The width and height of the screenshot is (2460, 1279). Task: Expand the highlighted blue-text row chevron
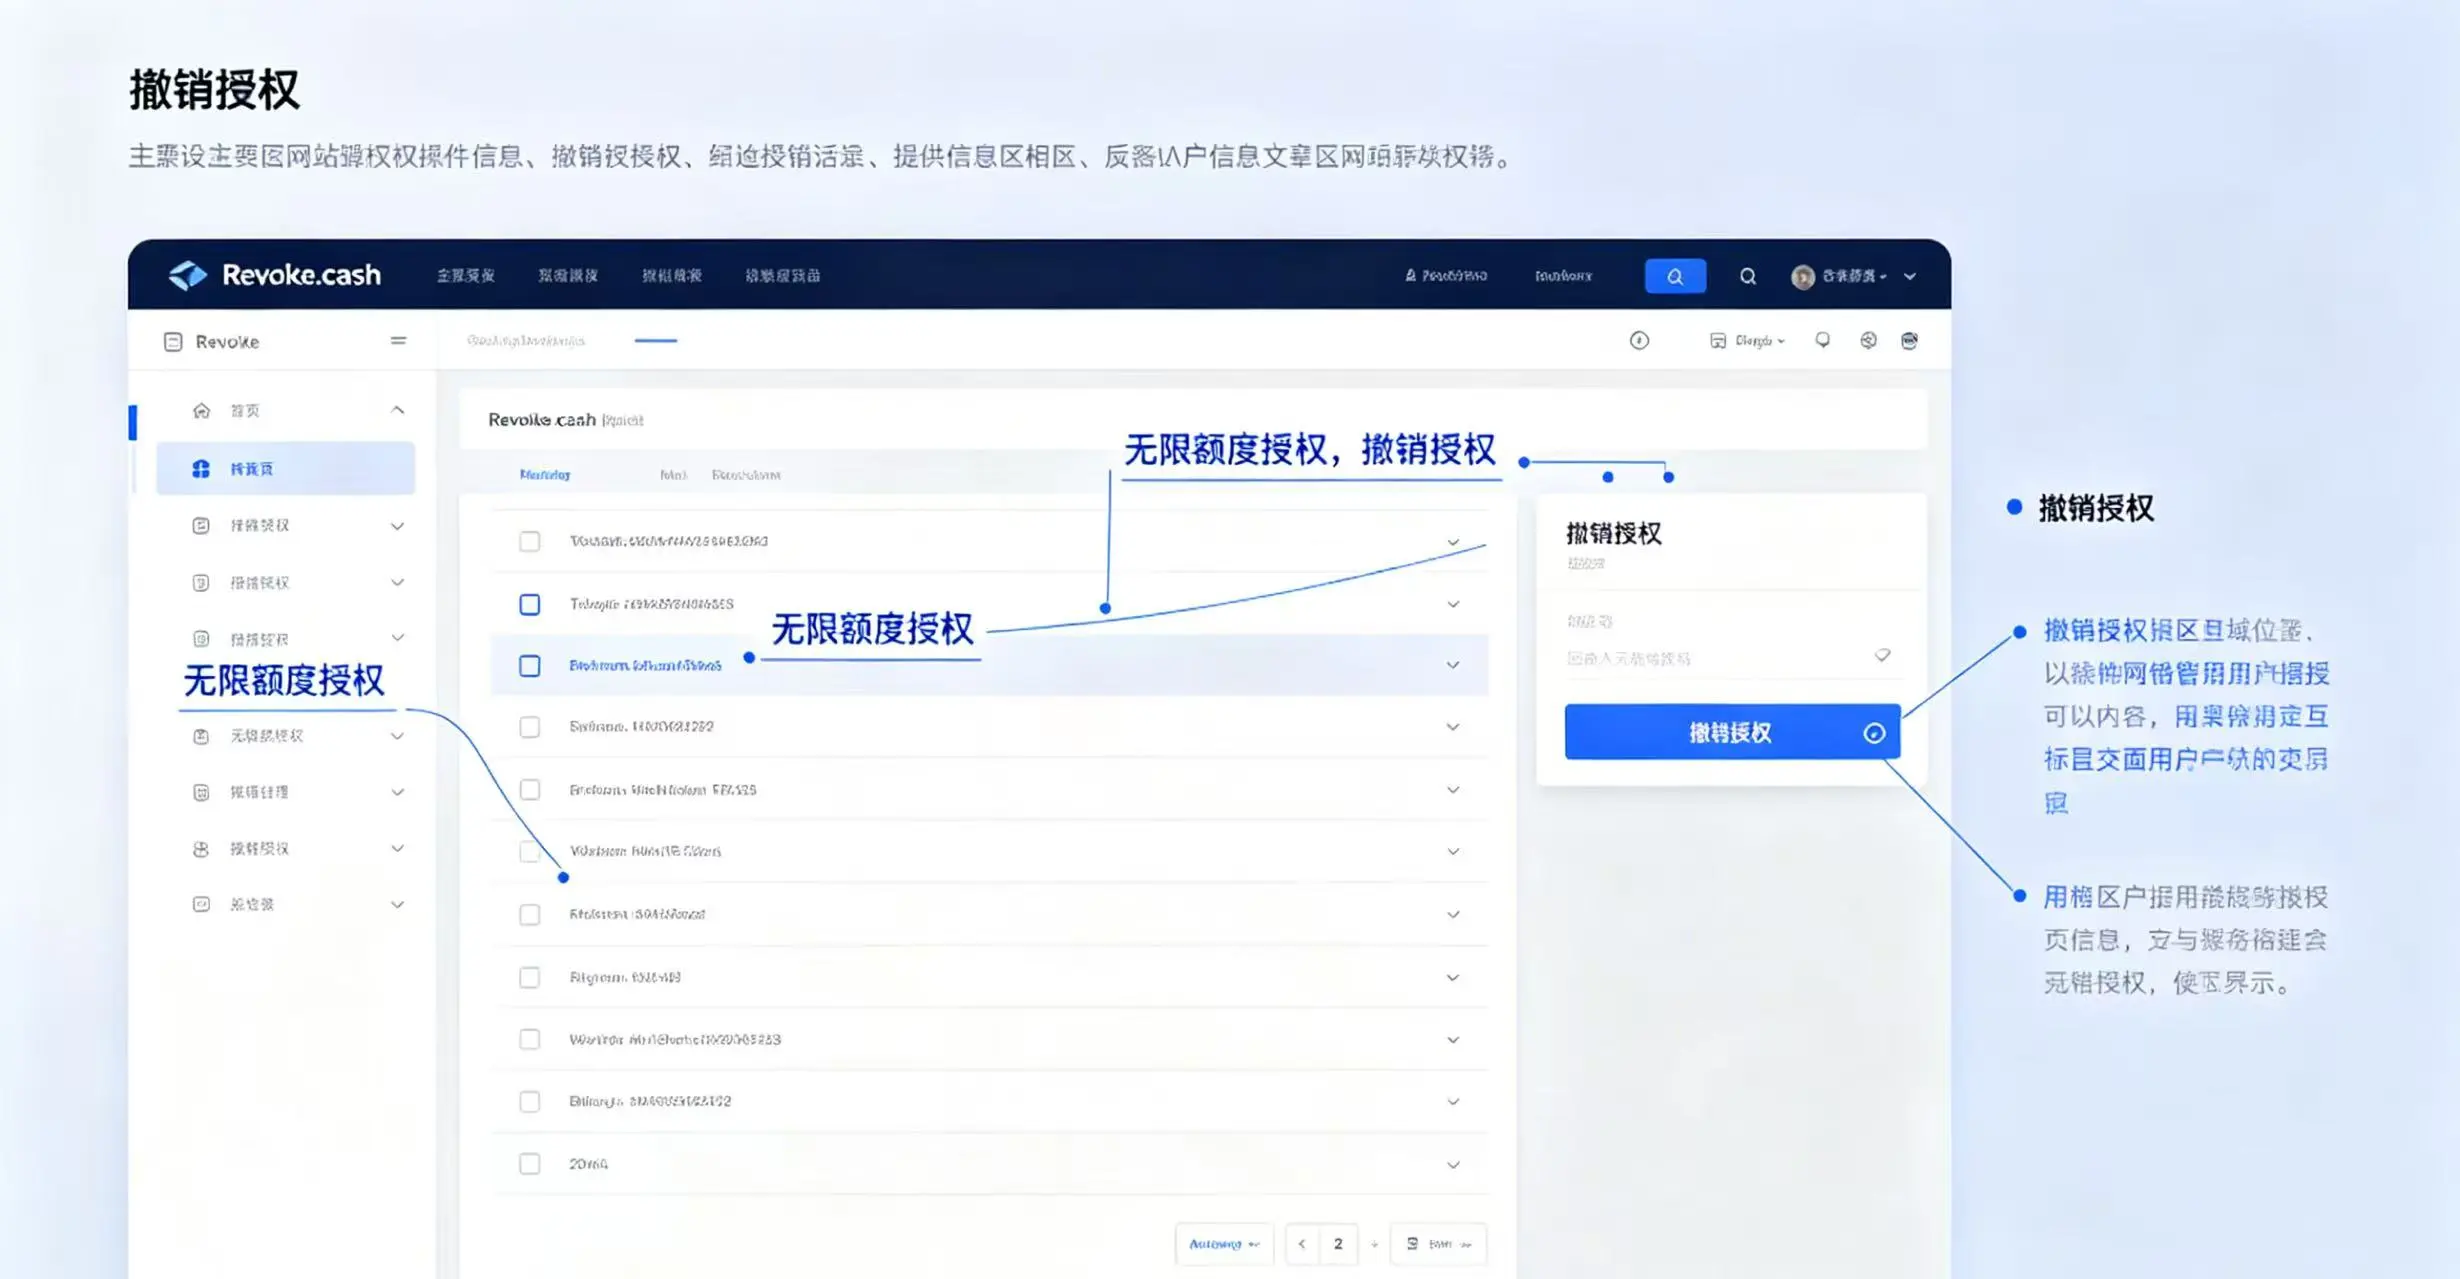tap(1453, 665)
